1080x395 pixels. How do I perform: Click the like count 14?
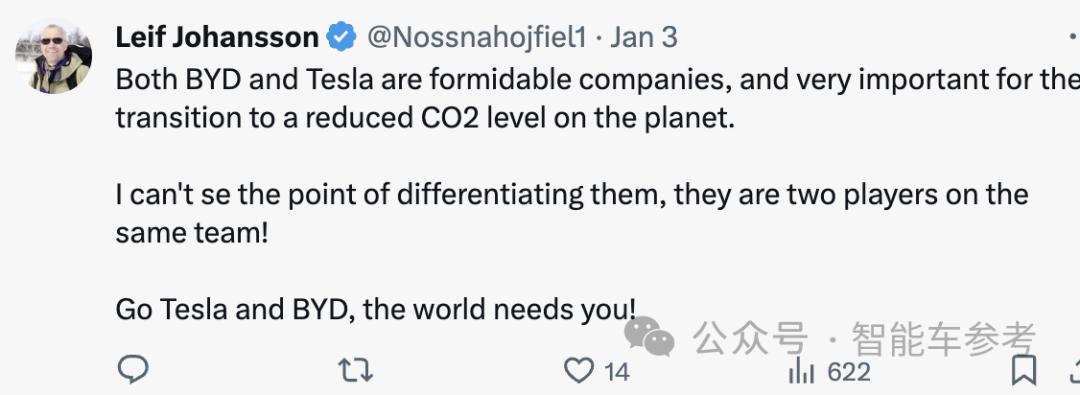pos(617,372)
